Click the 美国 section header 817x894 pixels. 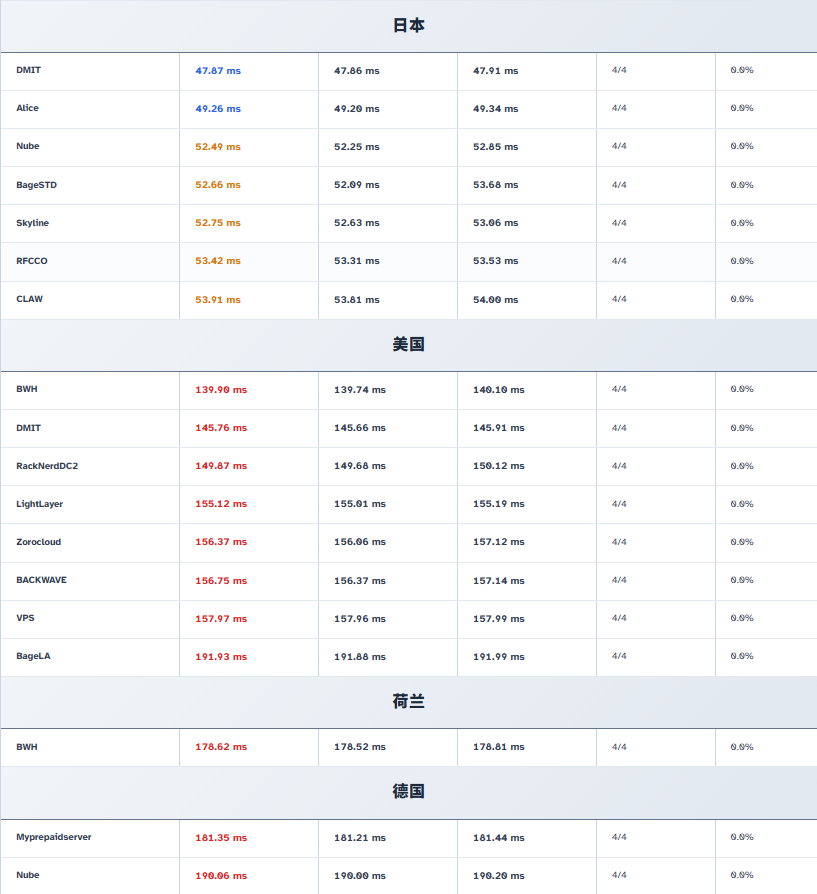[408, 344]
